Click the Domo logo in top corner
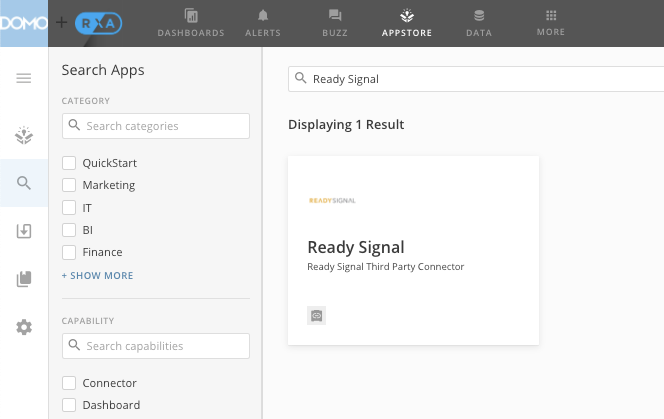The height and width of the screenshot is (419, 664). [24, 23]
